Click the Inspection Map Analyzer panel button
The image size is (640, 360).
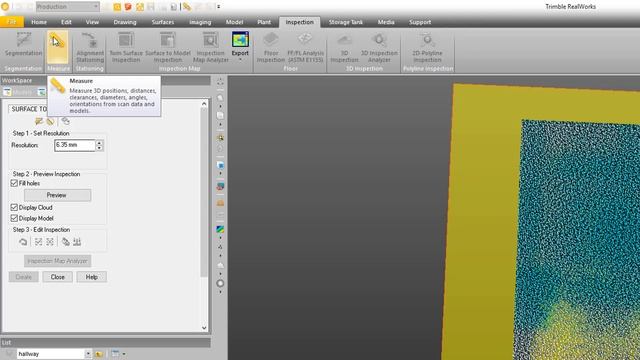(x=57, y=261)
